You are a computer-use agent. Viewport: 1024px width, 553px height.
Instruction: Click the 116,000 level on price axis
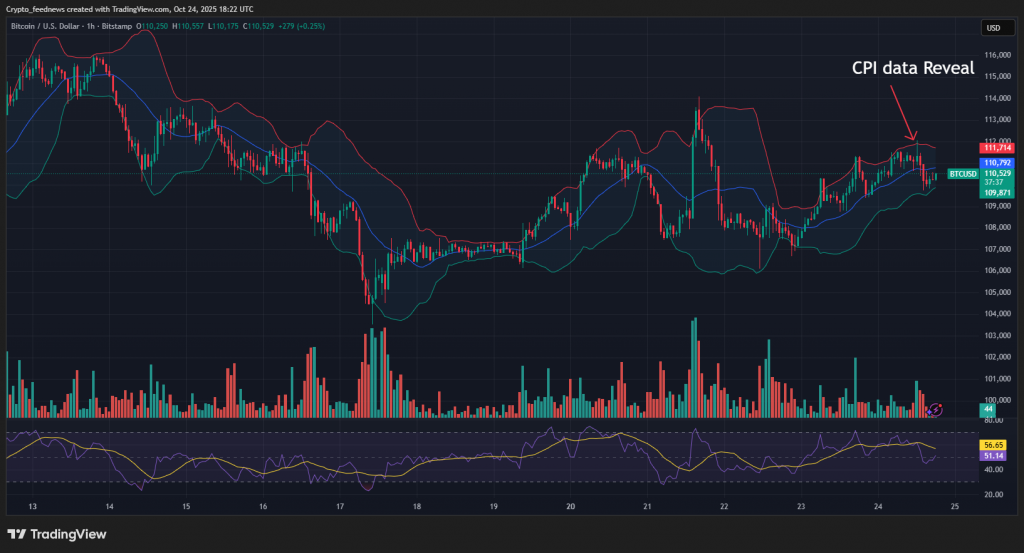tap(998, 55)
